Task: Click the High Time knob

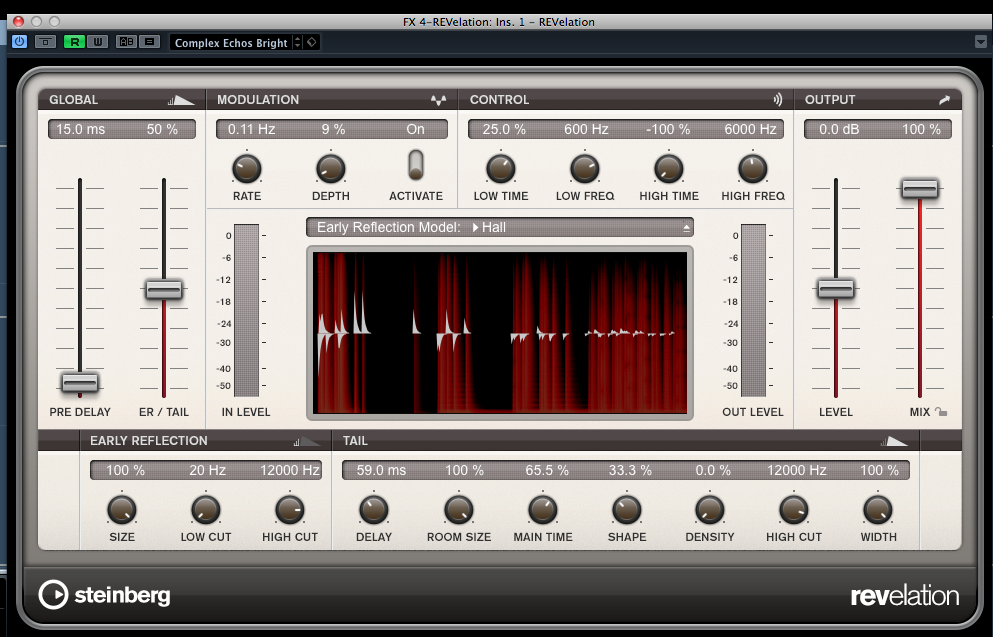Action: (x=669, y=169)
